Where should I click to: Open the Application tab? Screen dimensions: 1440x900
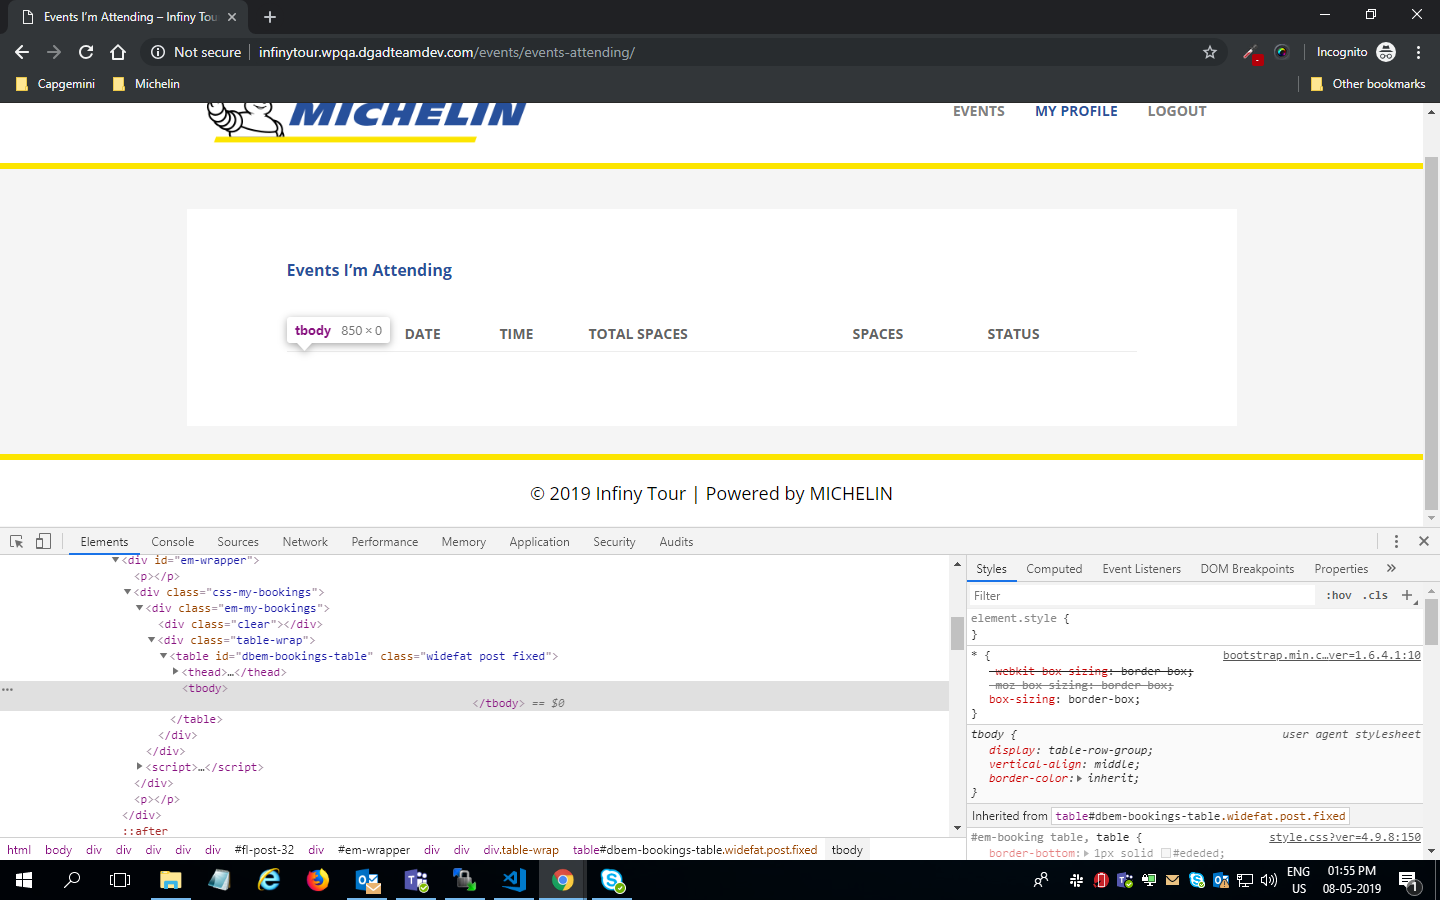(x=539, y=542)
